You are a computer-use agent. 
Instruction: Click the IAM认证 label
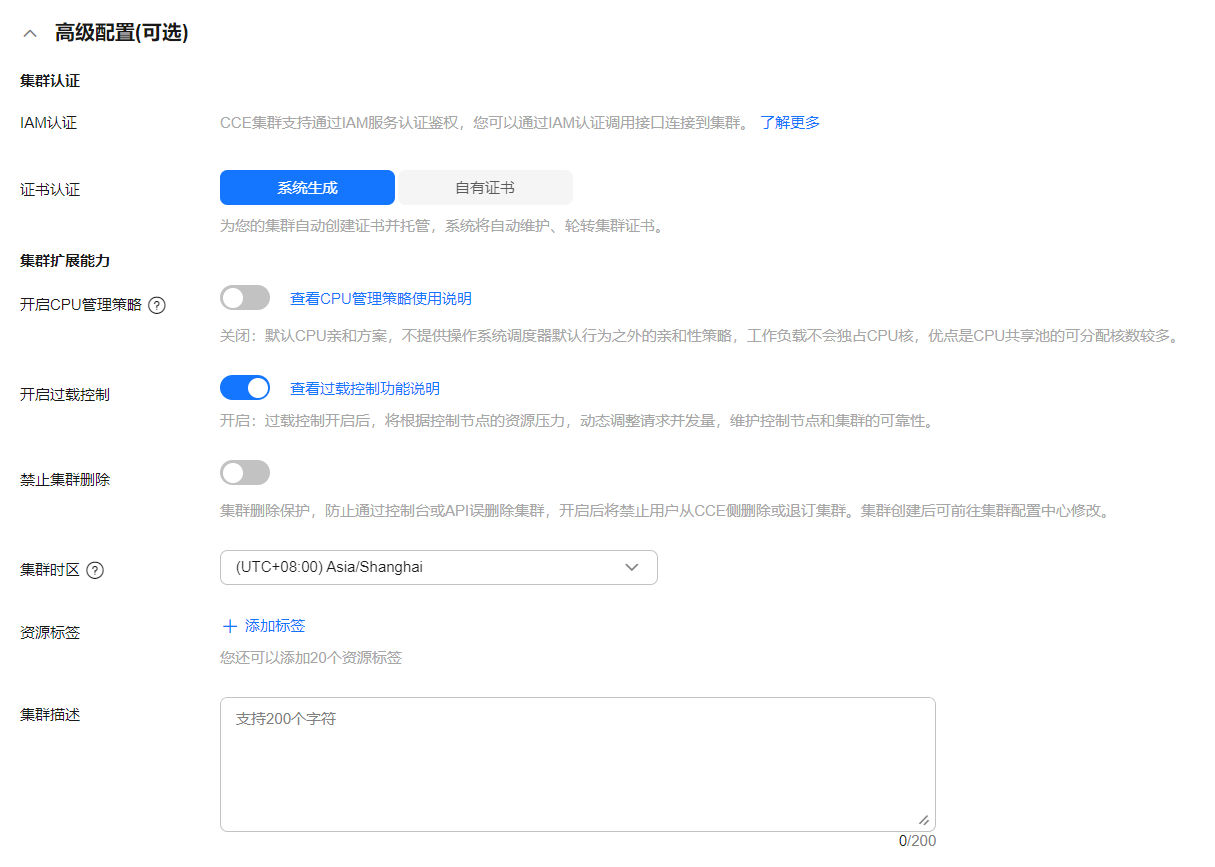(48, 123)
